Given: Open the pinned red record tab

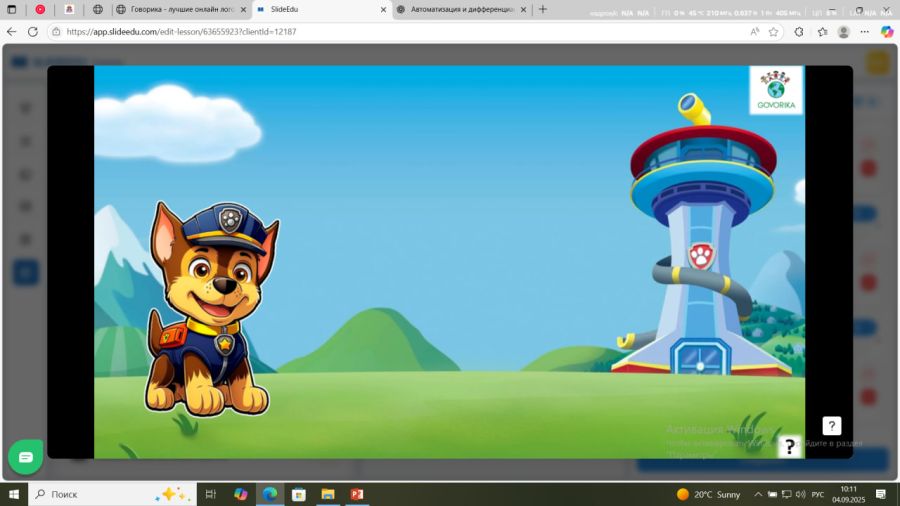Looking at the screenshot, I should (40, 9).
